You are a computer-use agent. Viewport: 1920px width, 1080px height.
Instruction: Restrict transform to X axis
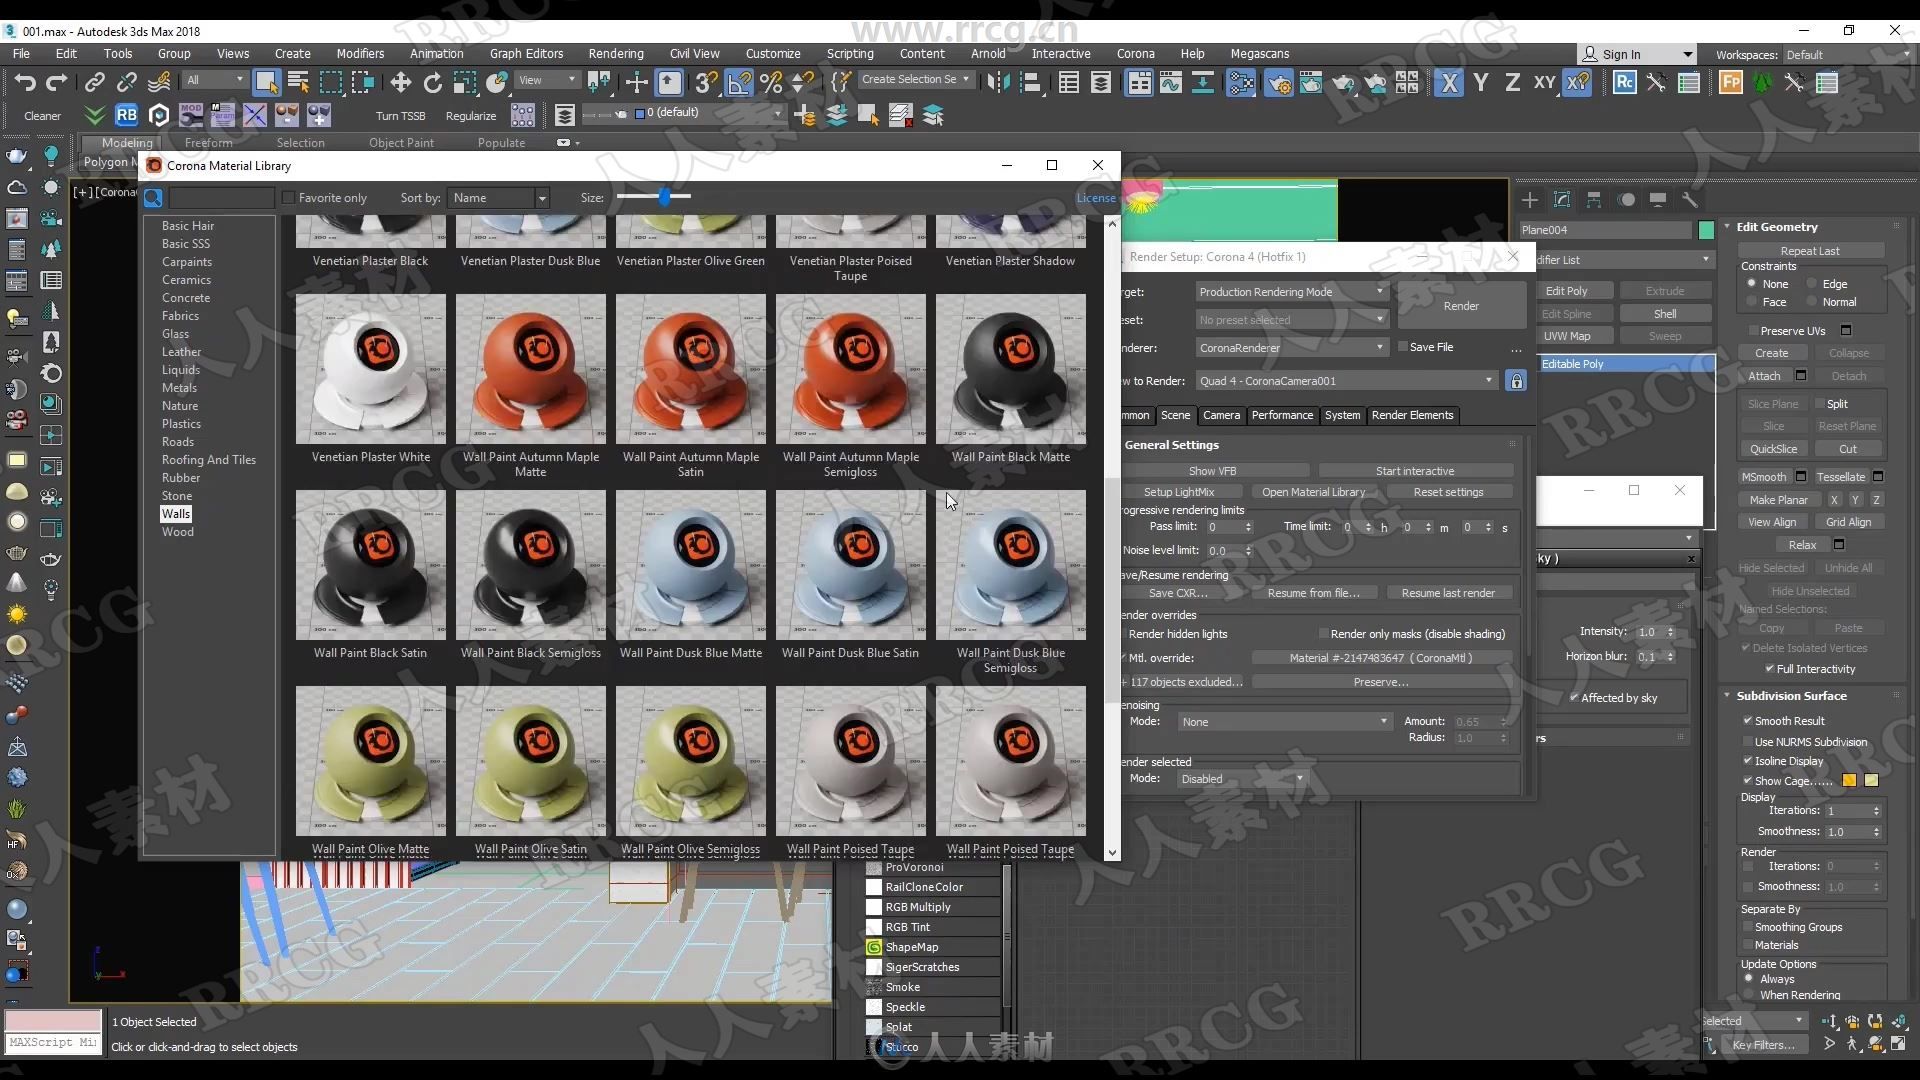[1449, 82]
